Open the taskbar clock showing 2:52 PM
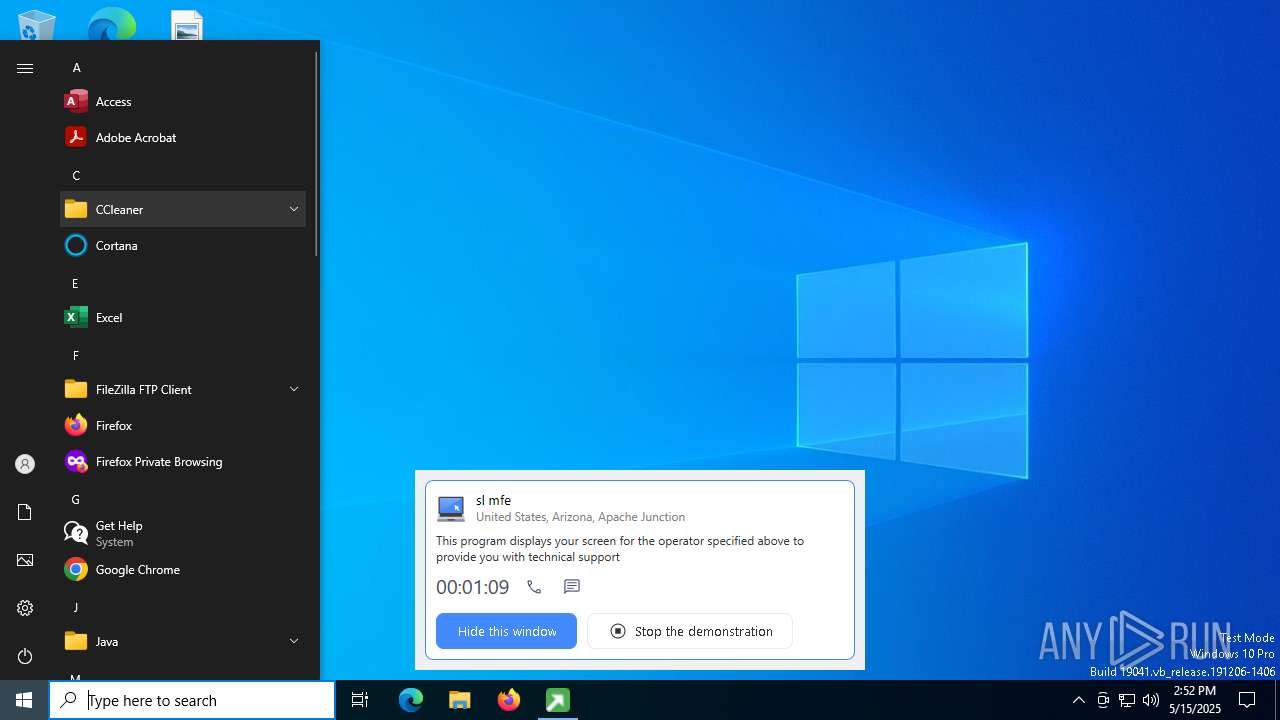Image resolution: width=1280 pixels, height=720 pixels. pos(1195,700)
